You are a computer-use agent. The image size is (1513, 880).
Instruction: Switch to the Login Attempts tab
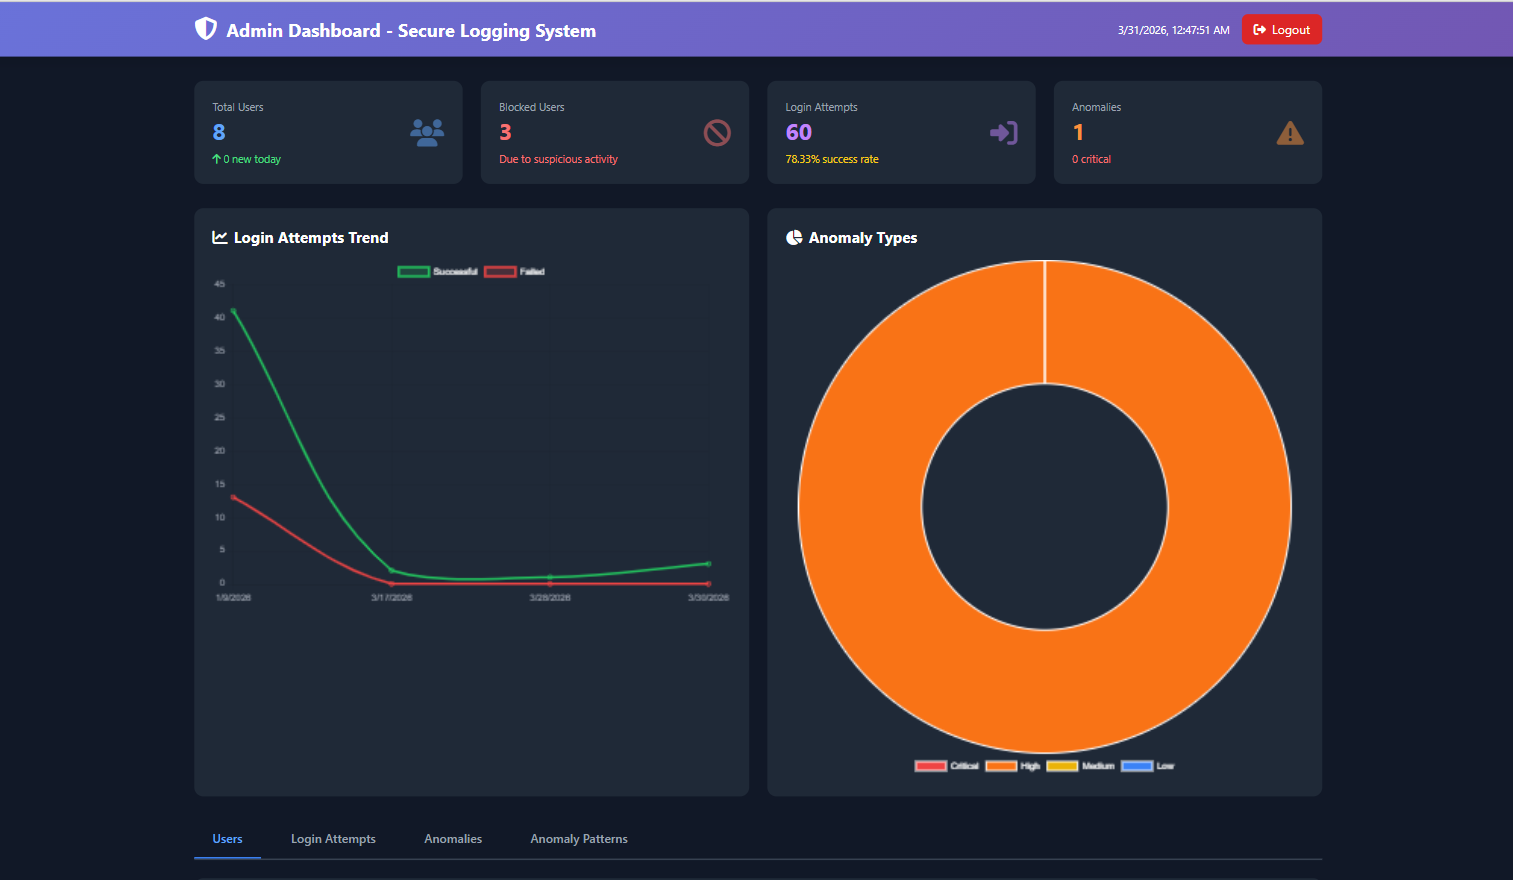click(x=333, y=839)
